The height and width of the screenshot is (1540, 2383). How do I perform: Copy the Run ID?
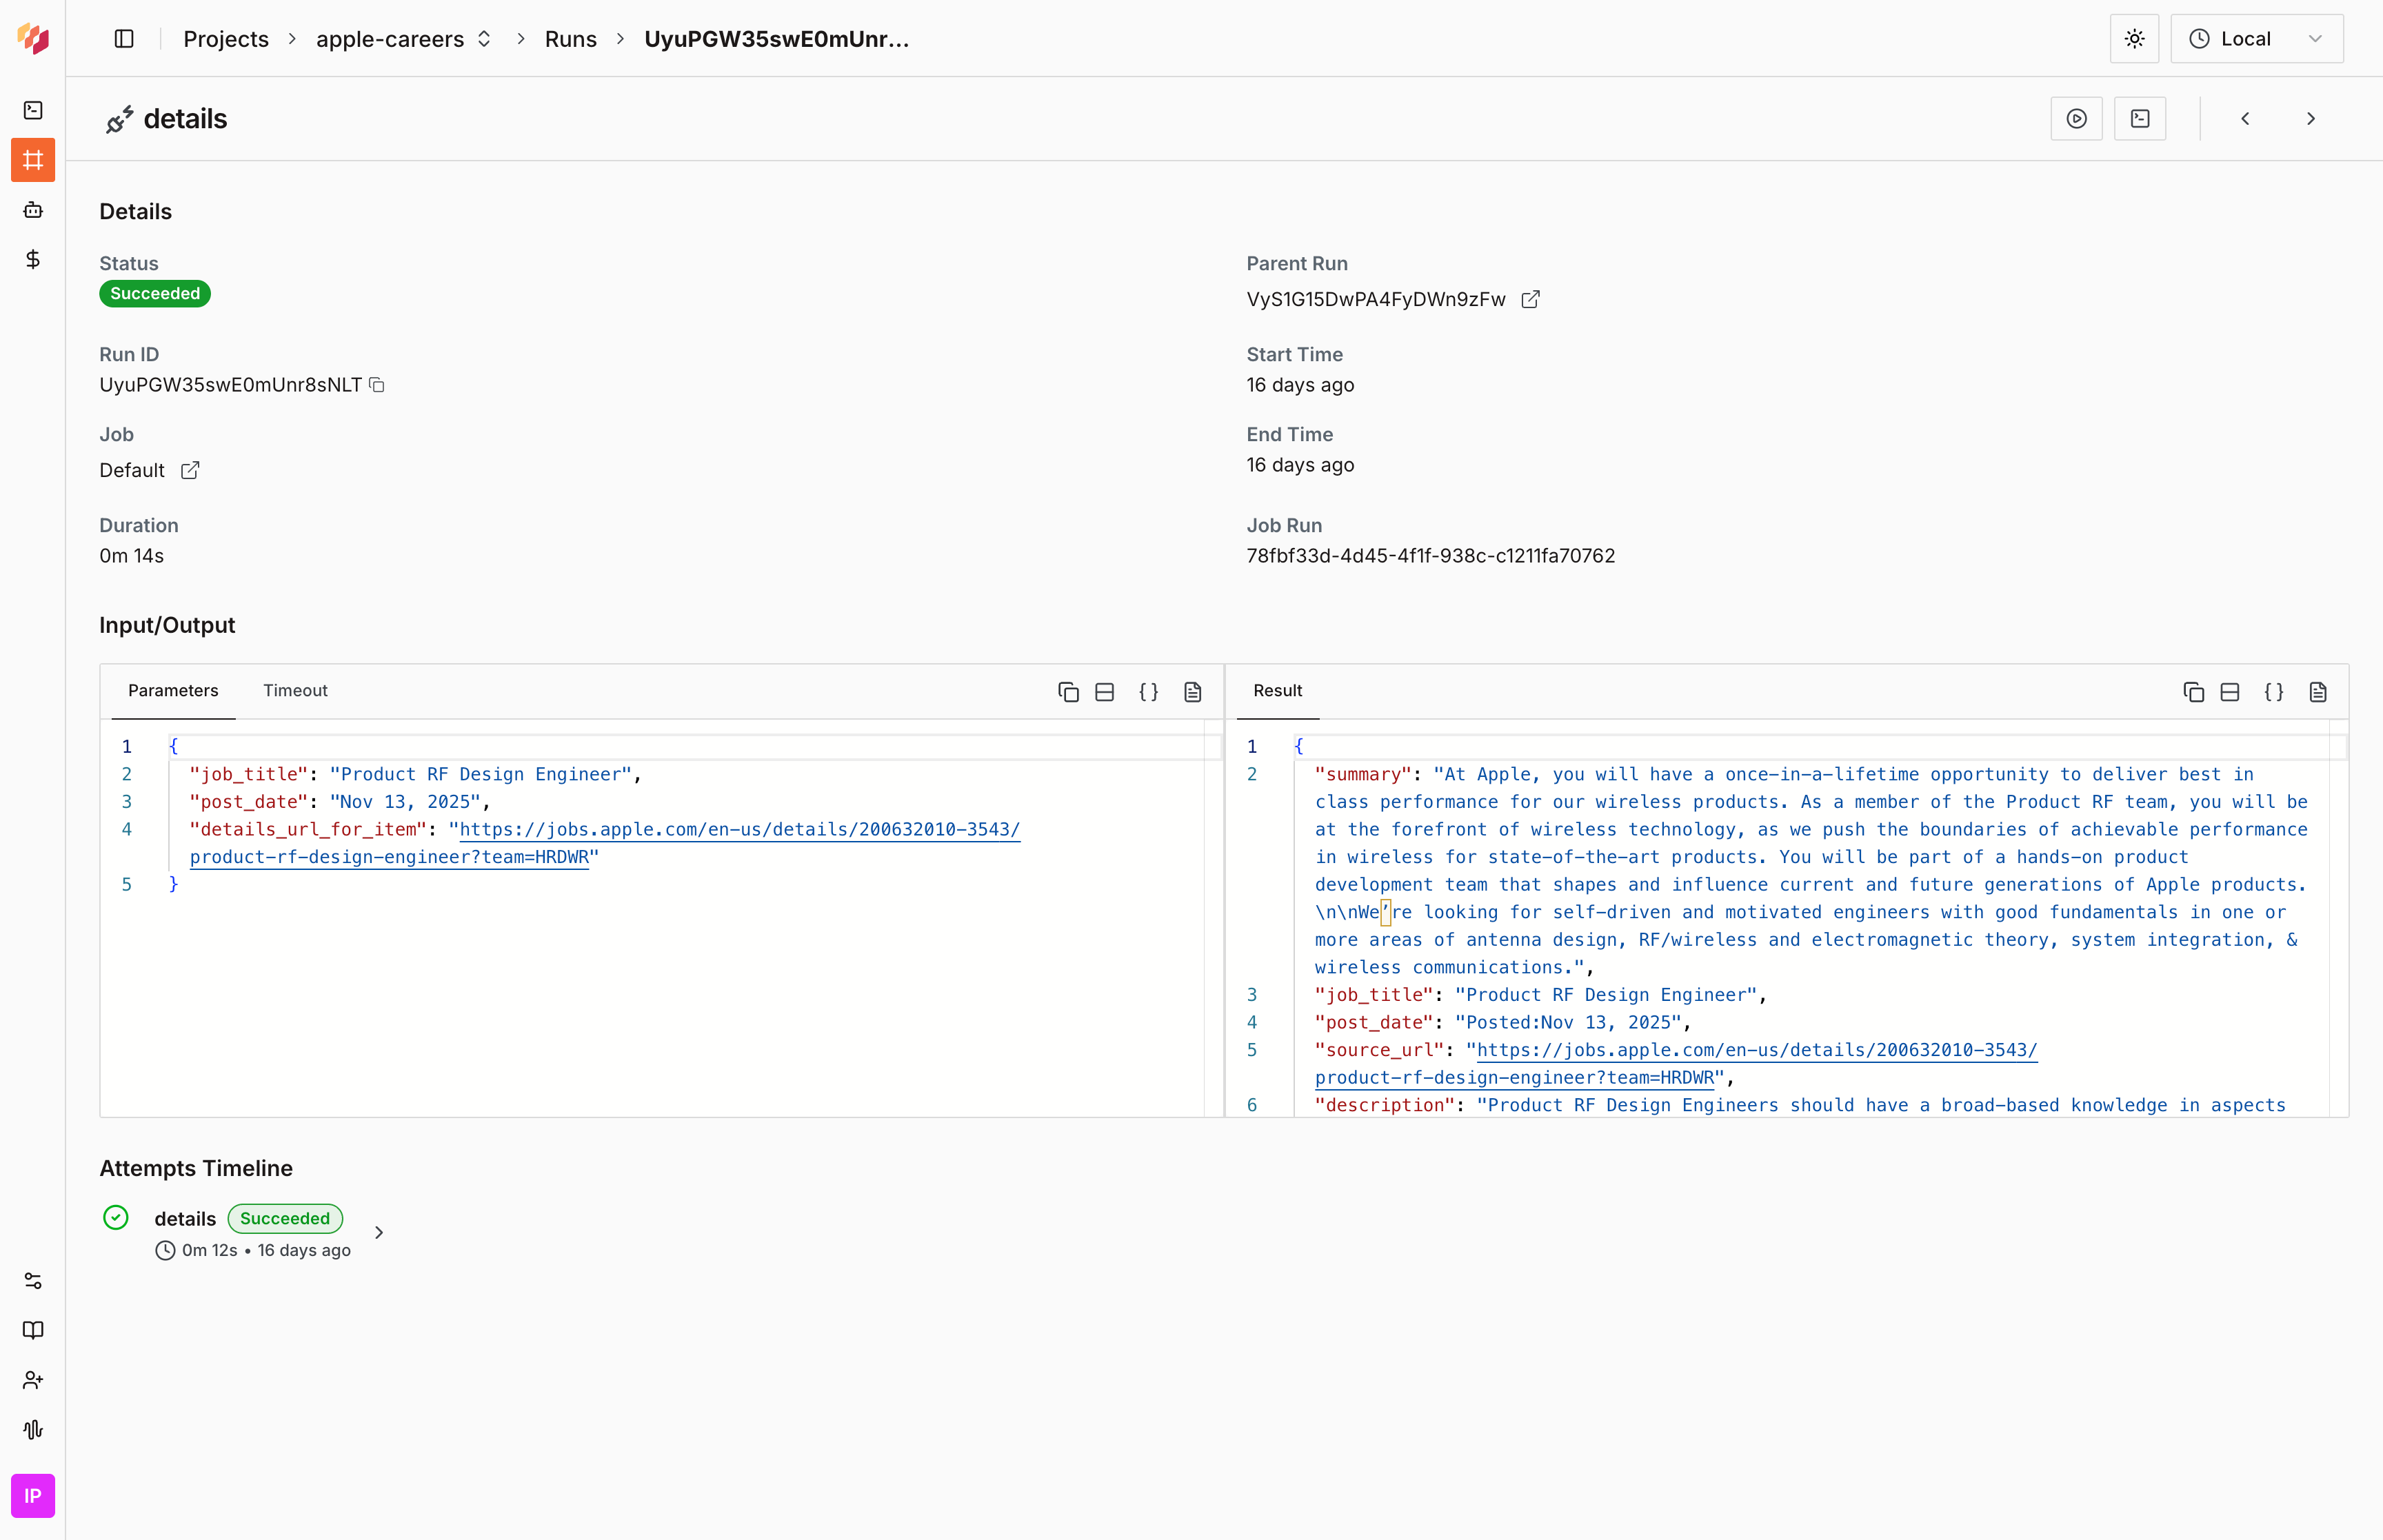pyautogui.click(x=377, y=385)
